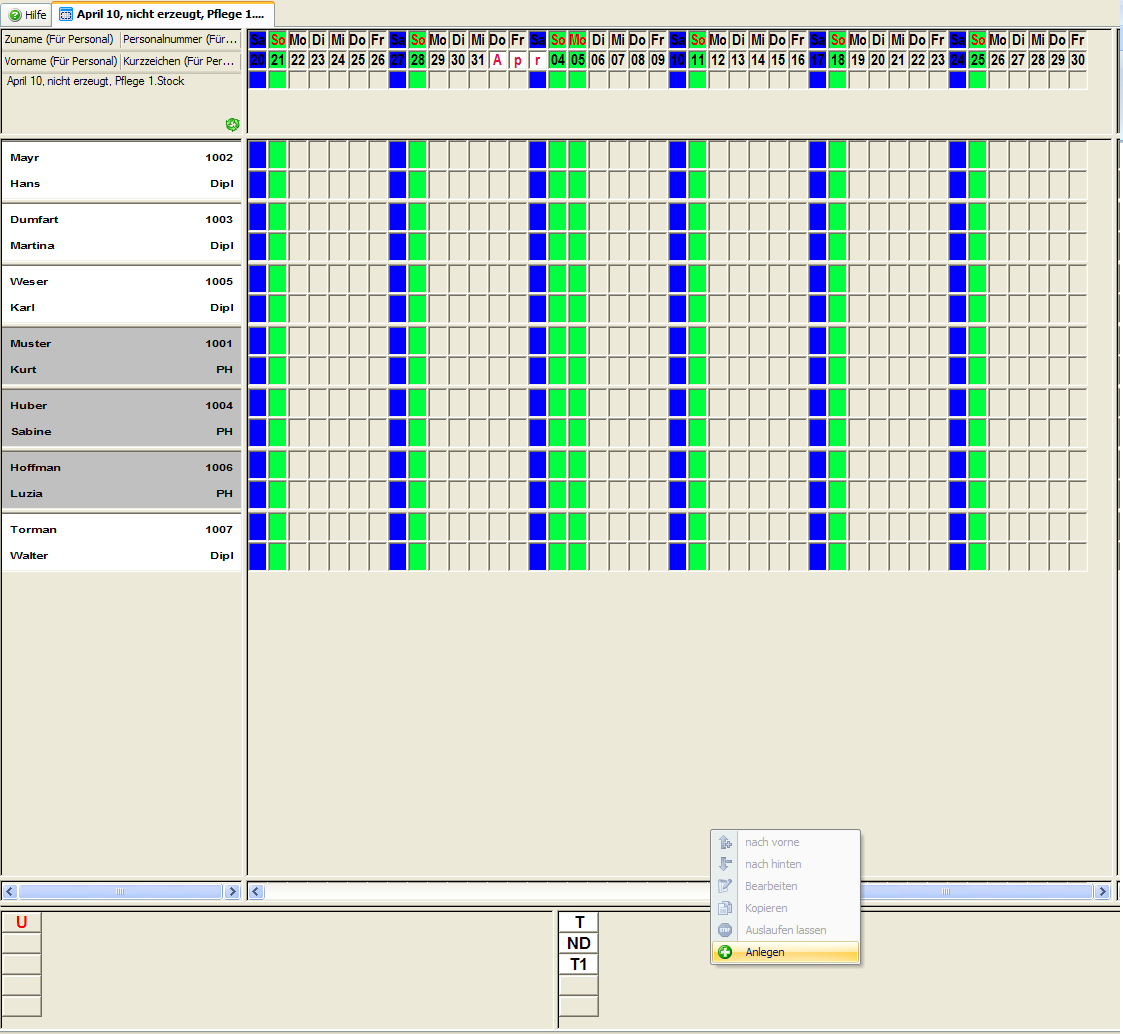Select the T1 shift code cell

(578, 964)
